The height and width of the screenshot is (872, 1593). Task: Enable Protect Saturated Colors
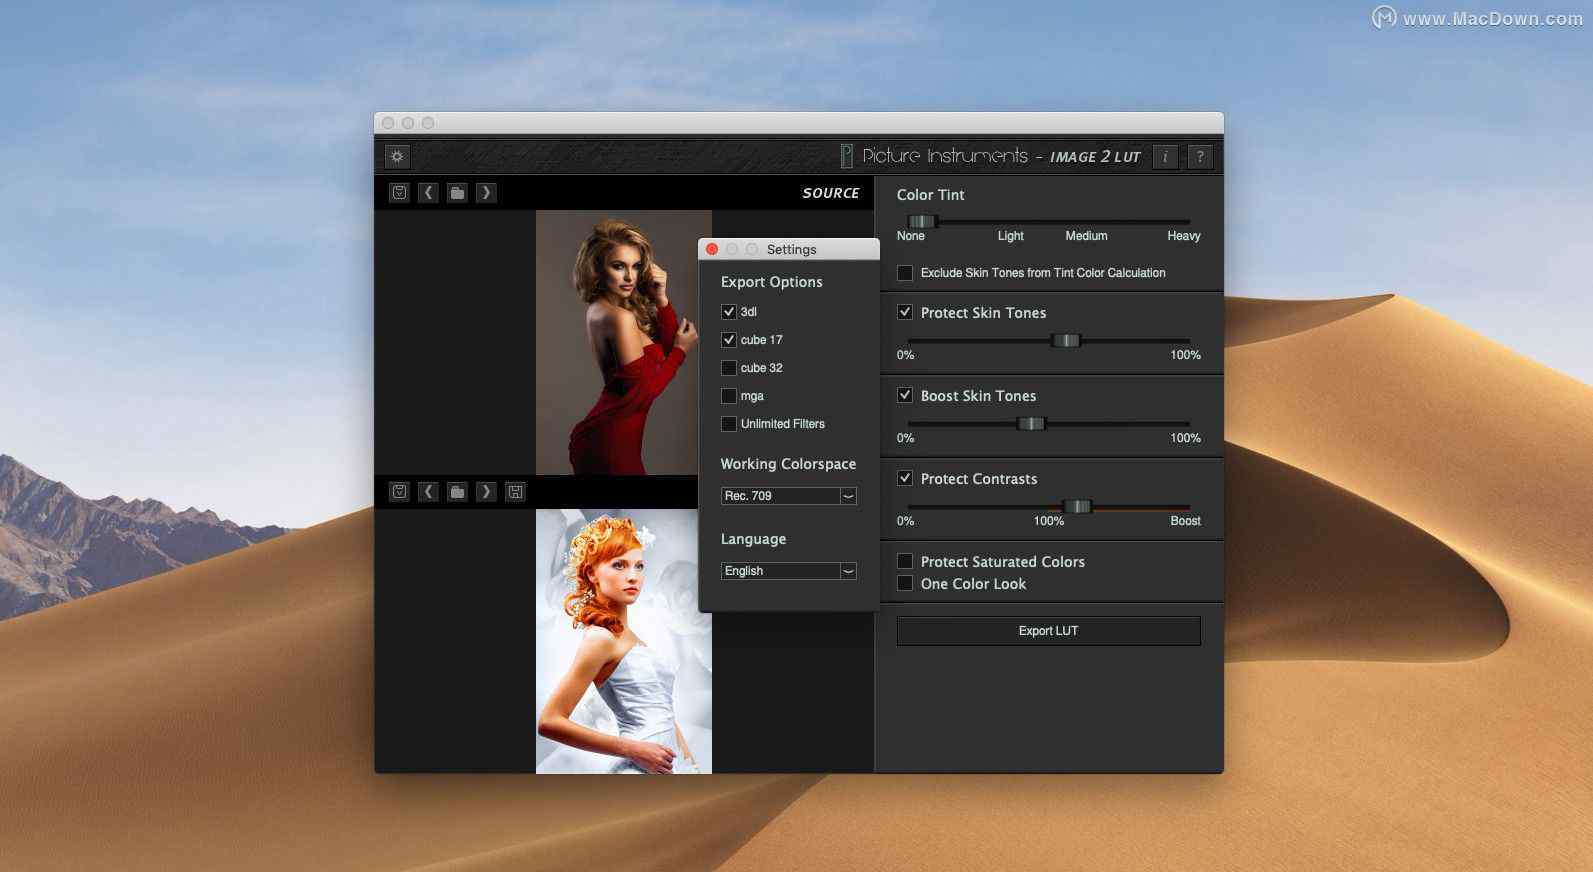click(x=905, y=561)
